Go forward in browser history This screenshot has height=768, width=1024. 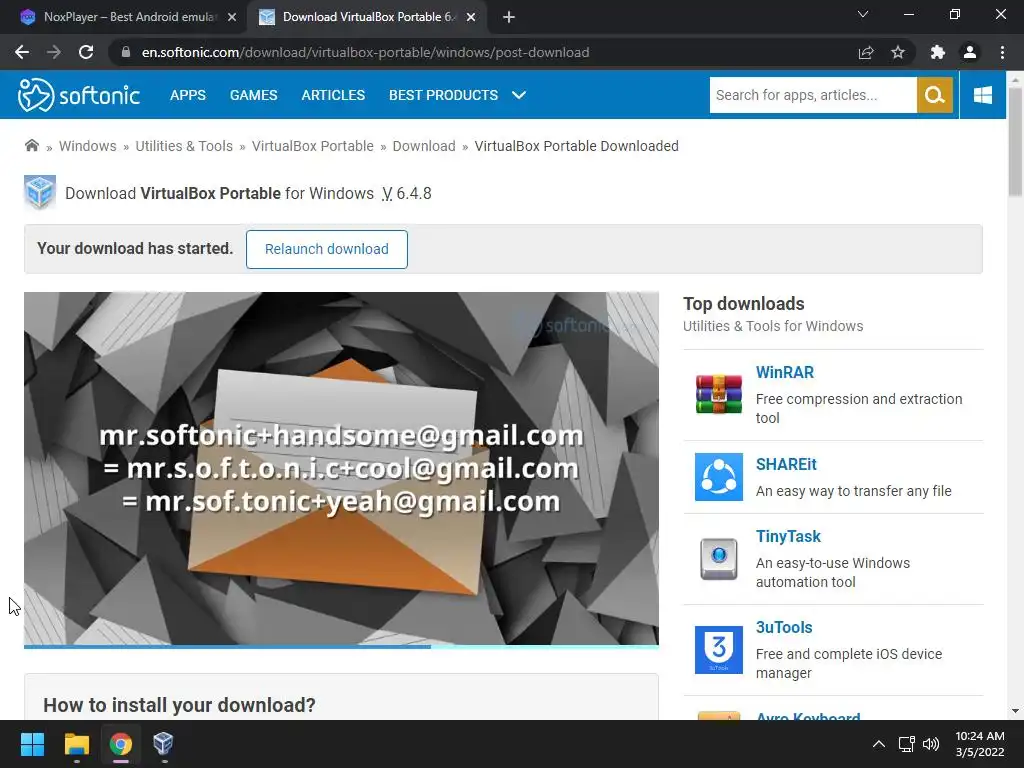click(x=54, y=52)
